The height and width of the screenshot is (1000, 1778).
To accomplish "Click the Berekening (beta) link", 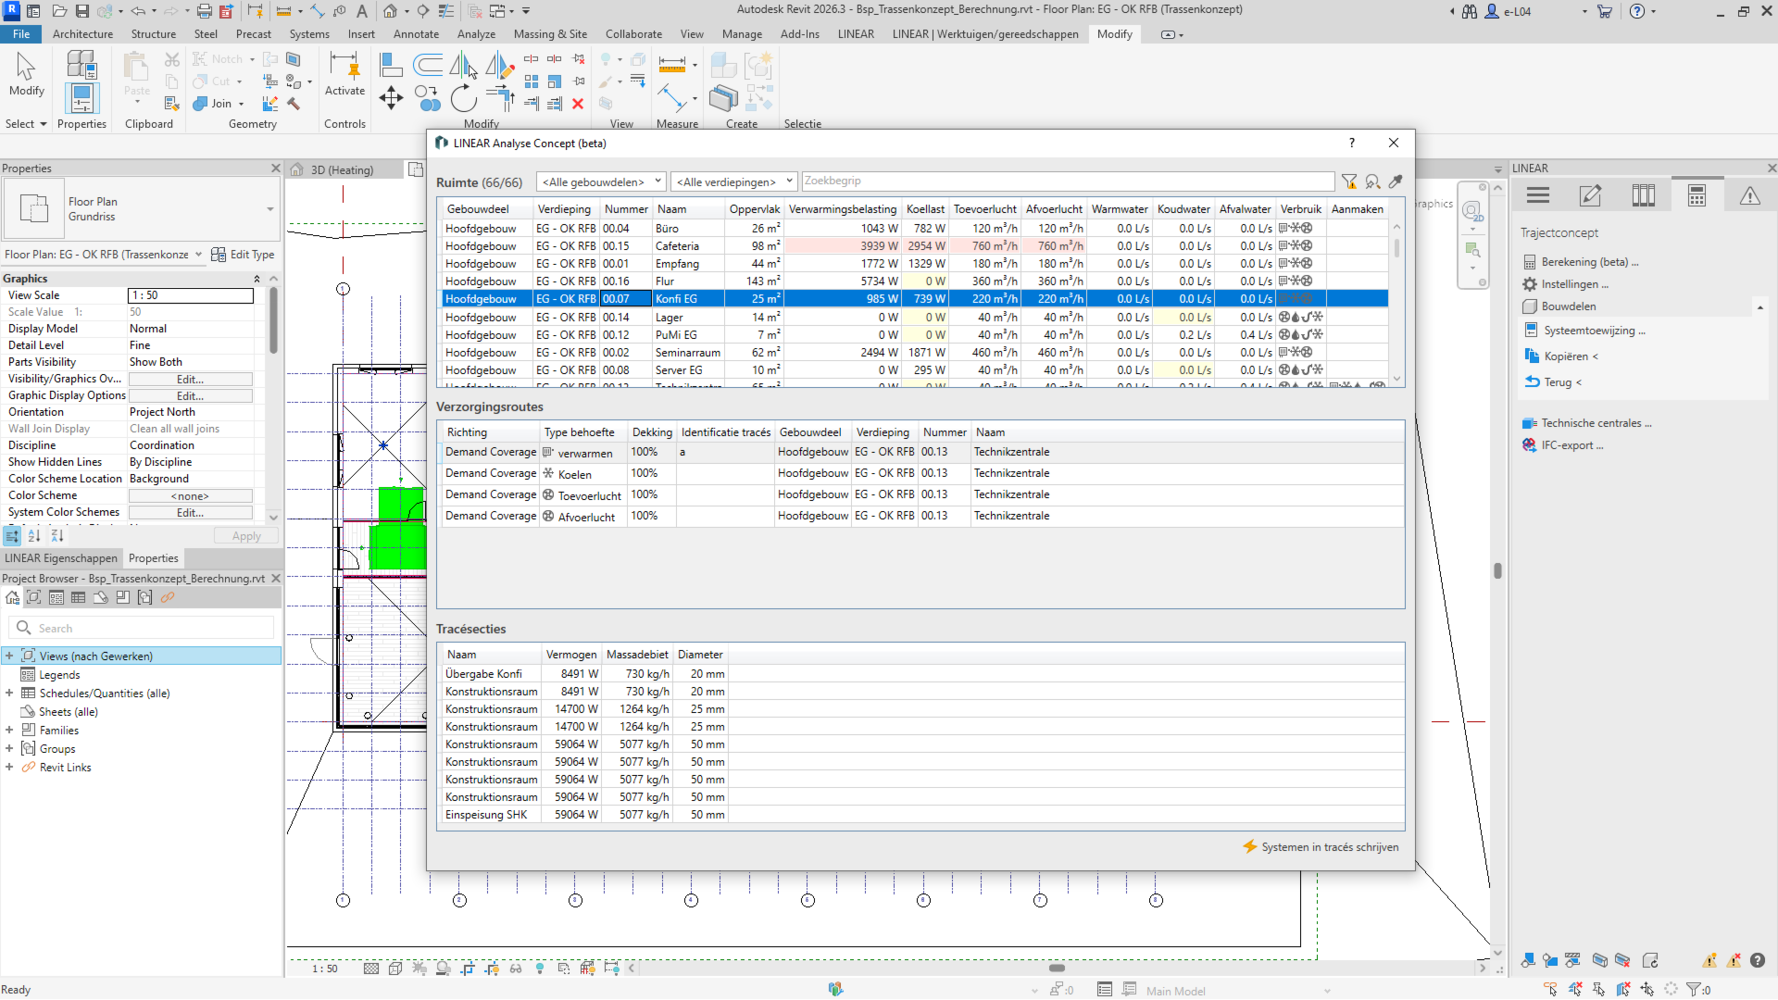I will pos(1589,262).
